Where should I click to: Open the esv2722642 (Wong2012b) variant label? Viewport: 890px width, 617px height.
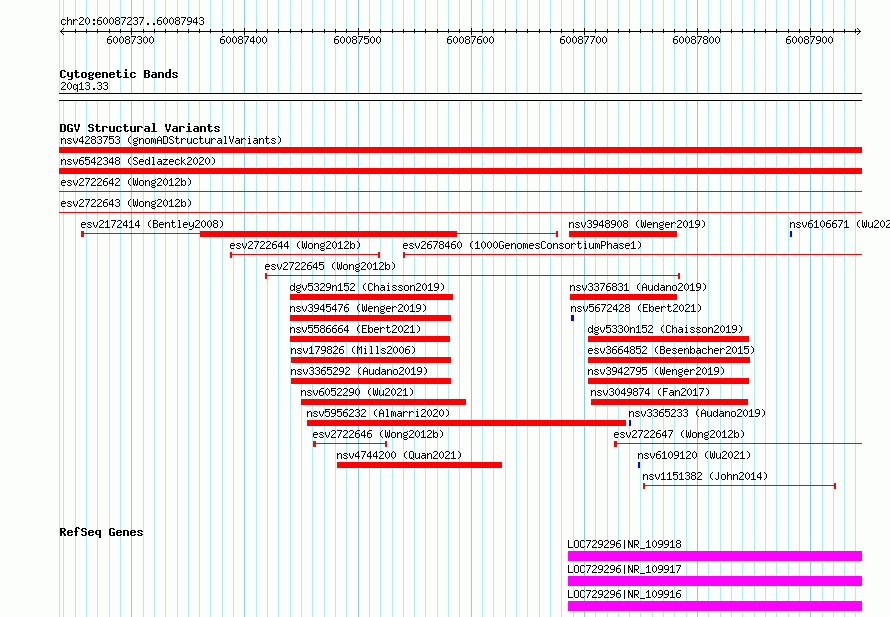pyautogui.click(x=126, y=182)
